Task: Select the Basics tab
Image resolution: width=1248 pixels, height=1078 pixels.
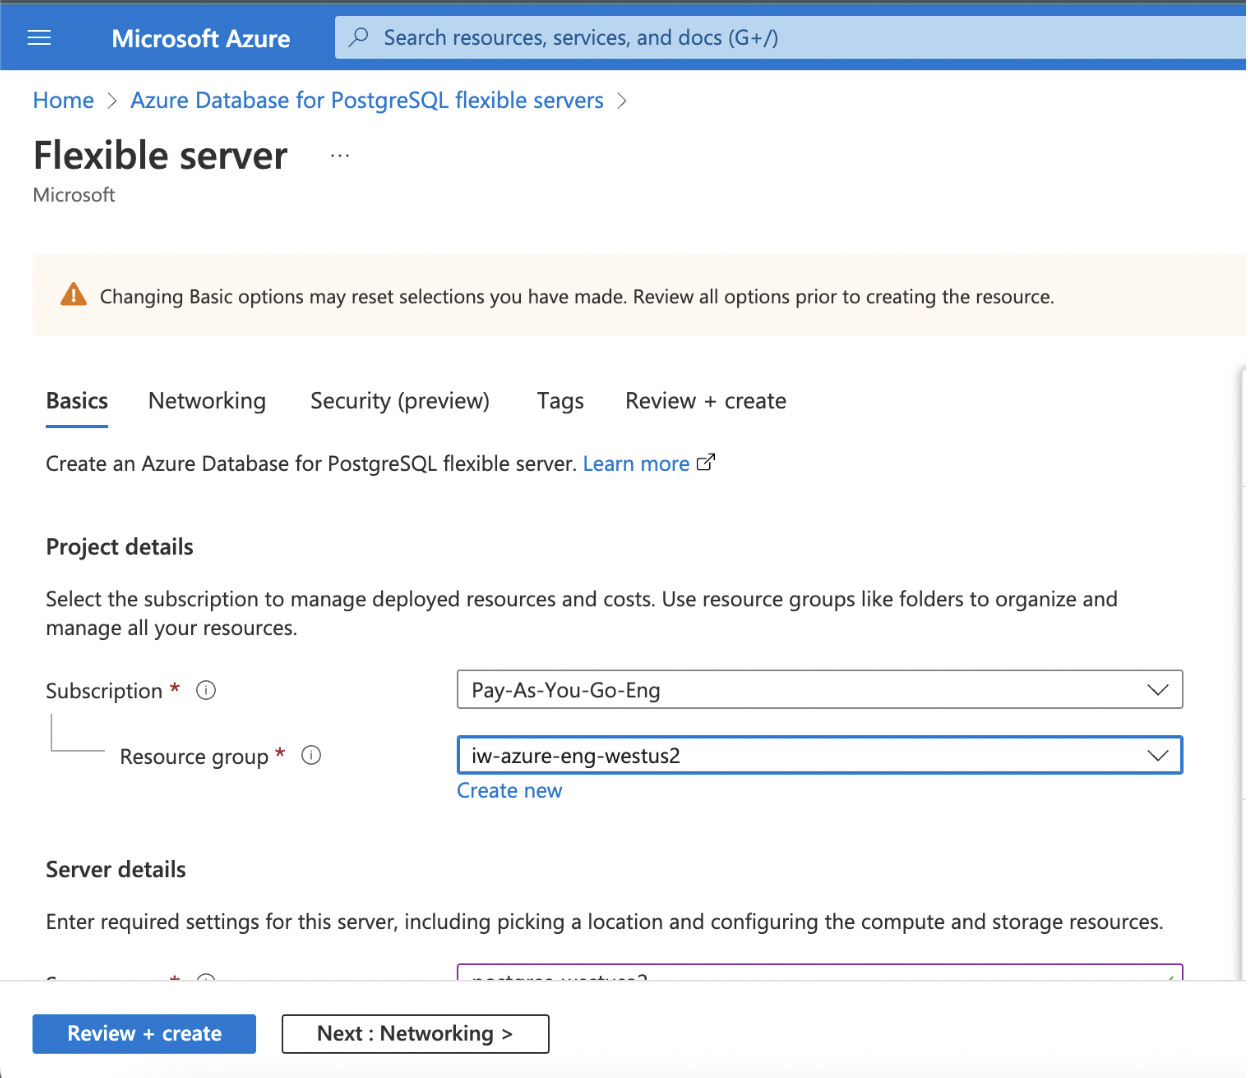Action: pyautogui.click(x=77, y=401)
